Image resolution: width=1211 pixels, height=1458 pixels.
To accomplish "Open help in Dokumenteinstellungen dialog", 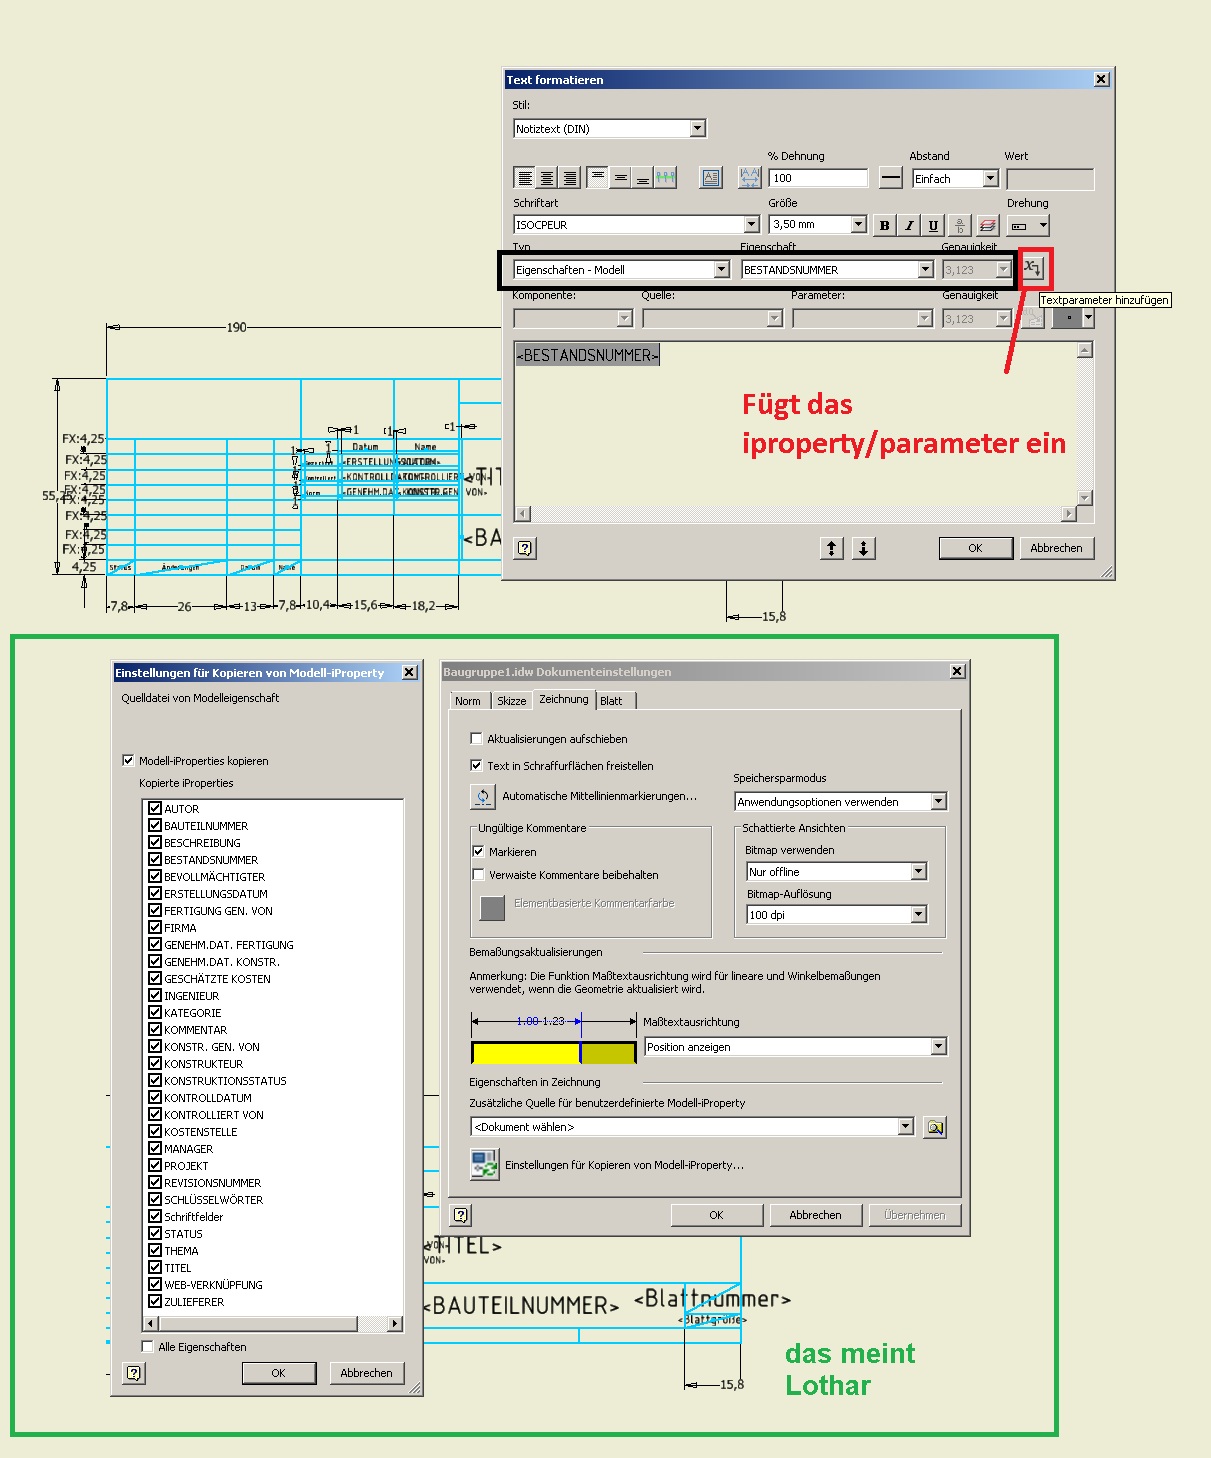I will click(x=461, y=1215).
